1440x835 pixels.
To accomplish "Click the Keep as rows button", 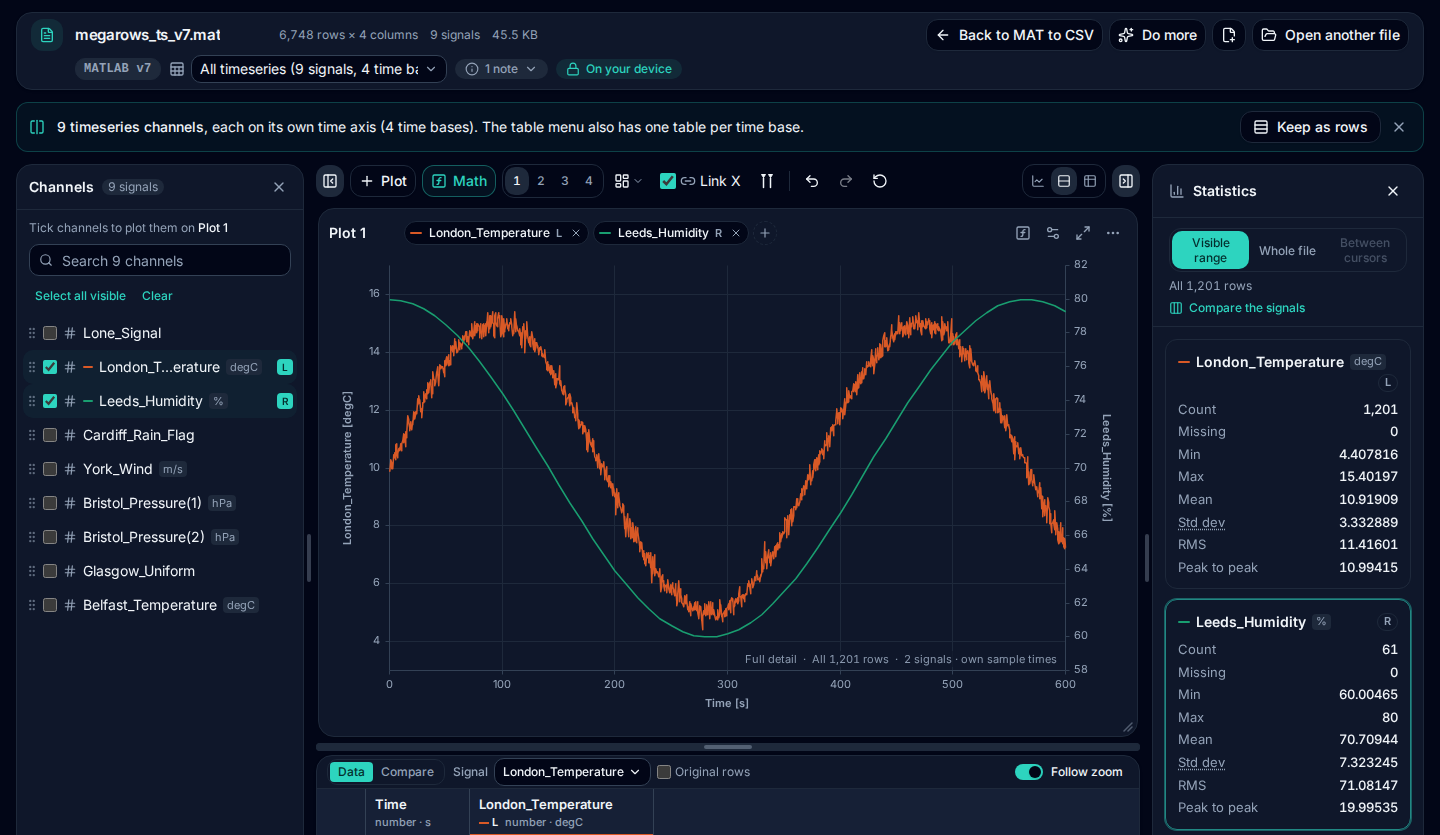I will pyautogui.click(x=1310, y=127).
